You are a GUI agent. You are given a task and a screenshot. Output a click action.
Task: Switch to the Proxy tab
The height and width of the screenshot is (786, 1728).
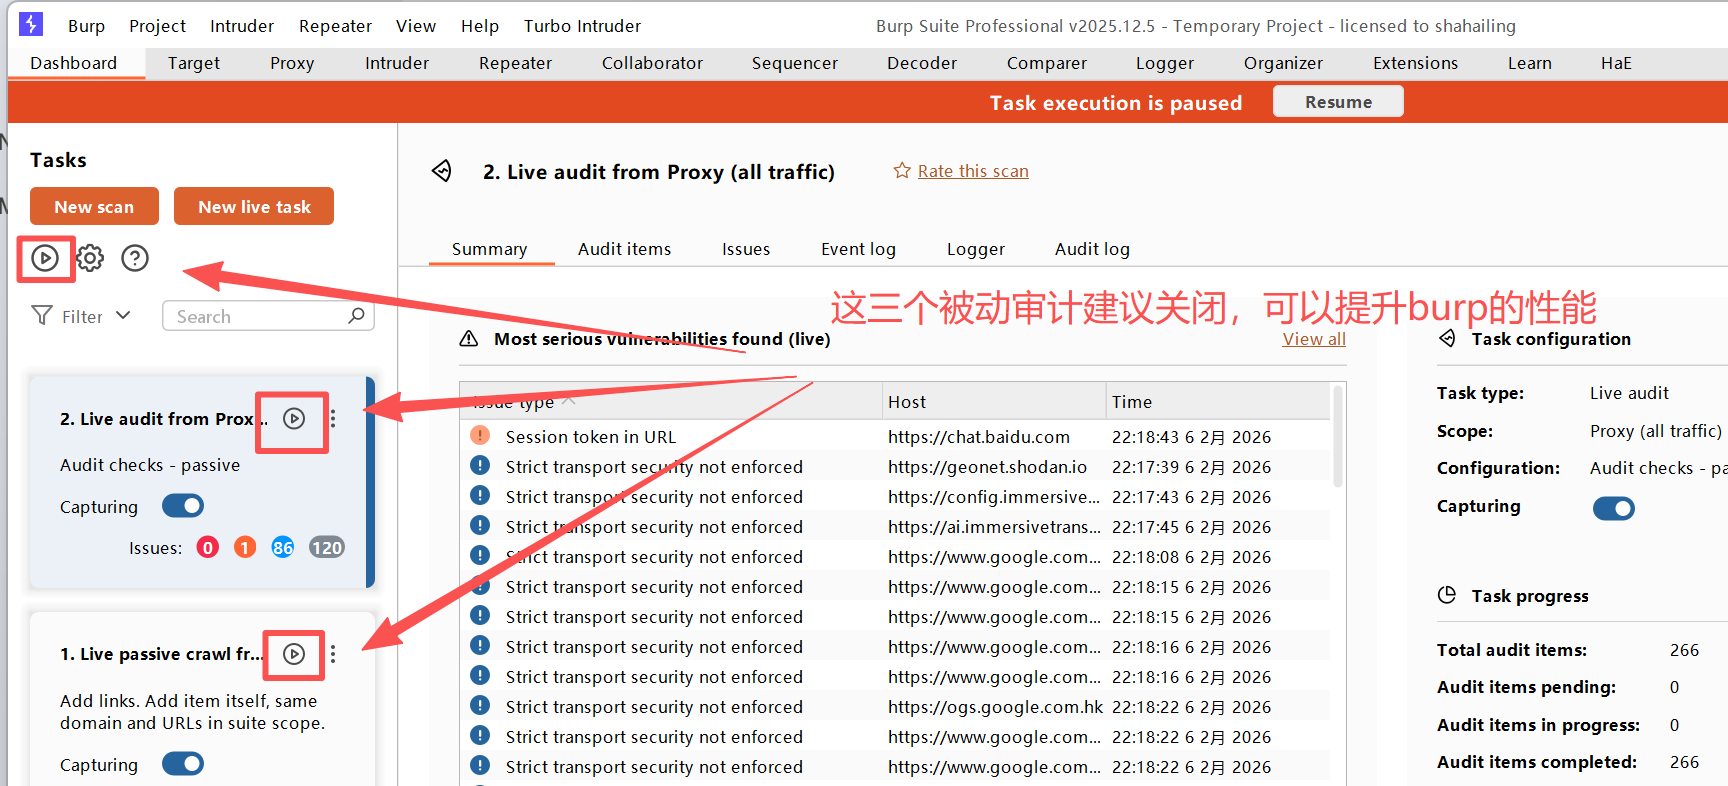pyautogui.click(x=292, y=63)
